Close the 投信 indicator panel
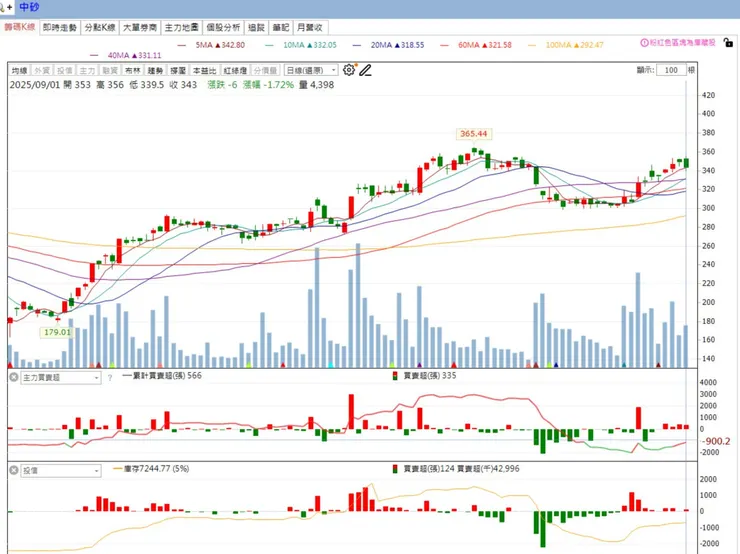The width and height of the screenshot is (740, 554). point(14,470)
